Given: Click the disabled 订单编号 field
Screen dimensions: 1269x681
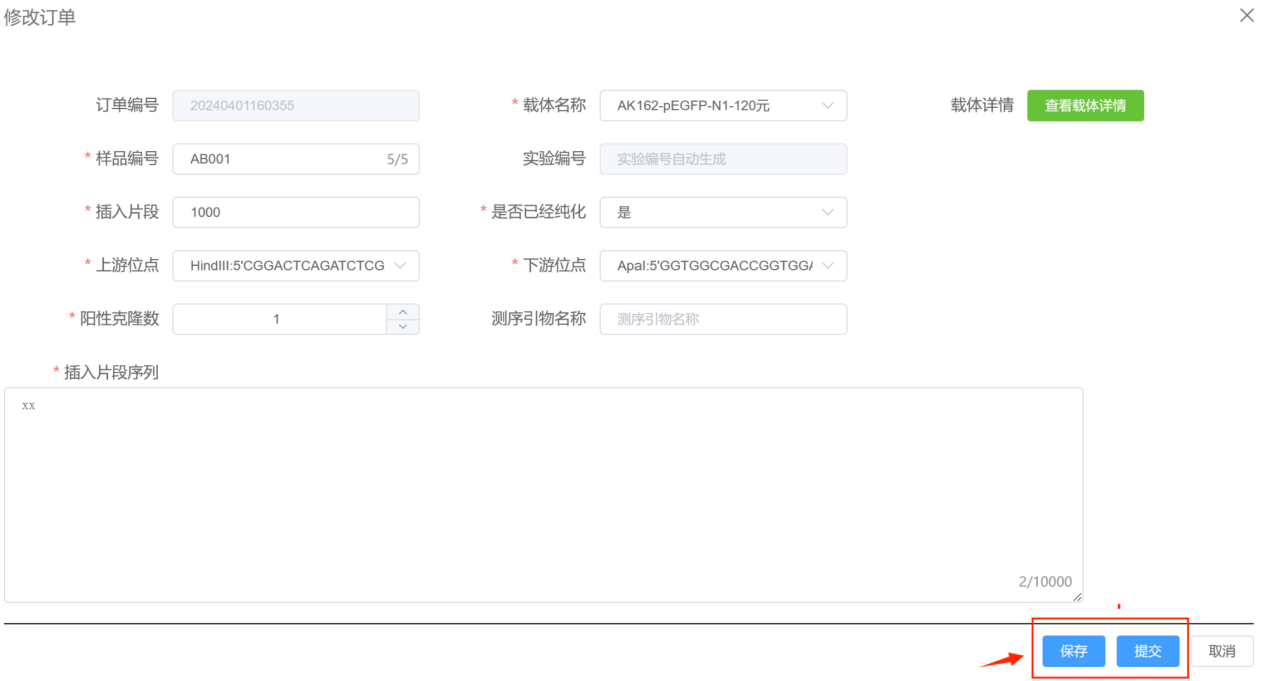Looking at the screenshot, I should 295,105.
